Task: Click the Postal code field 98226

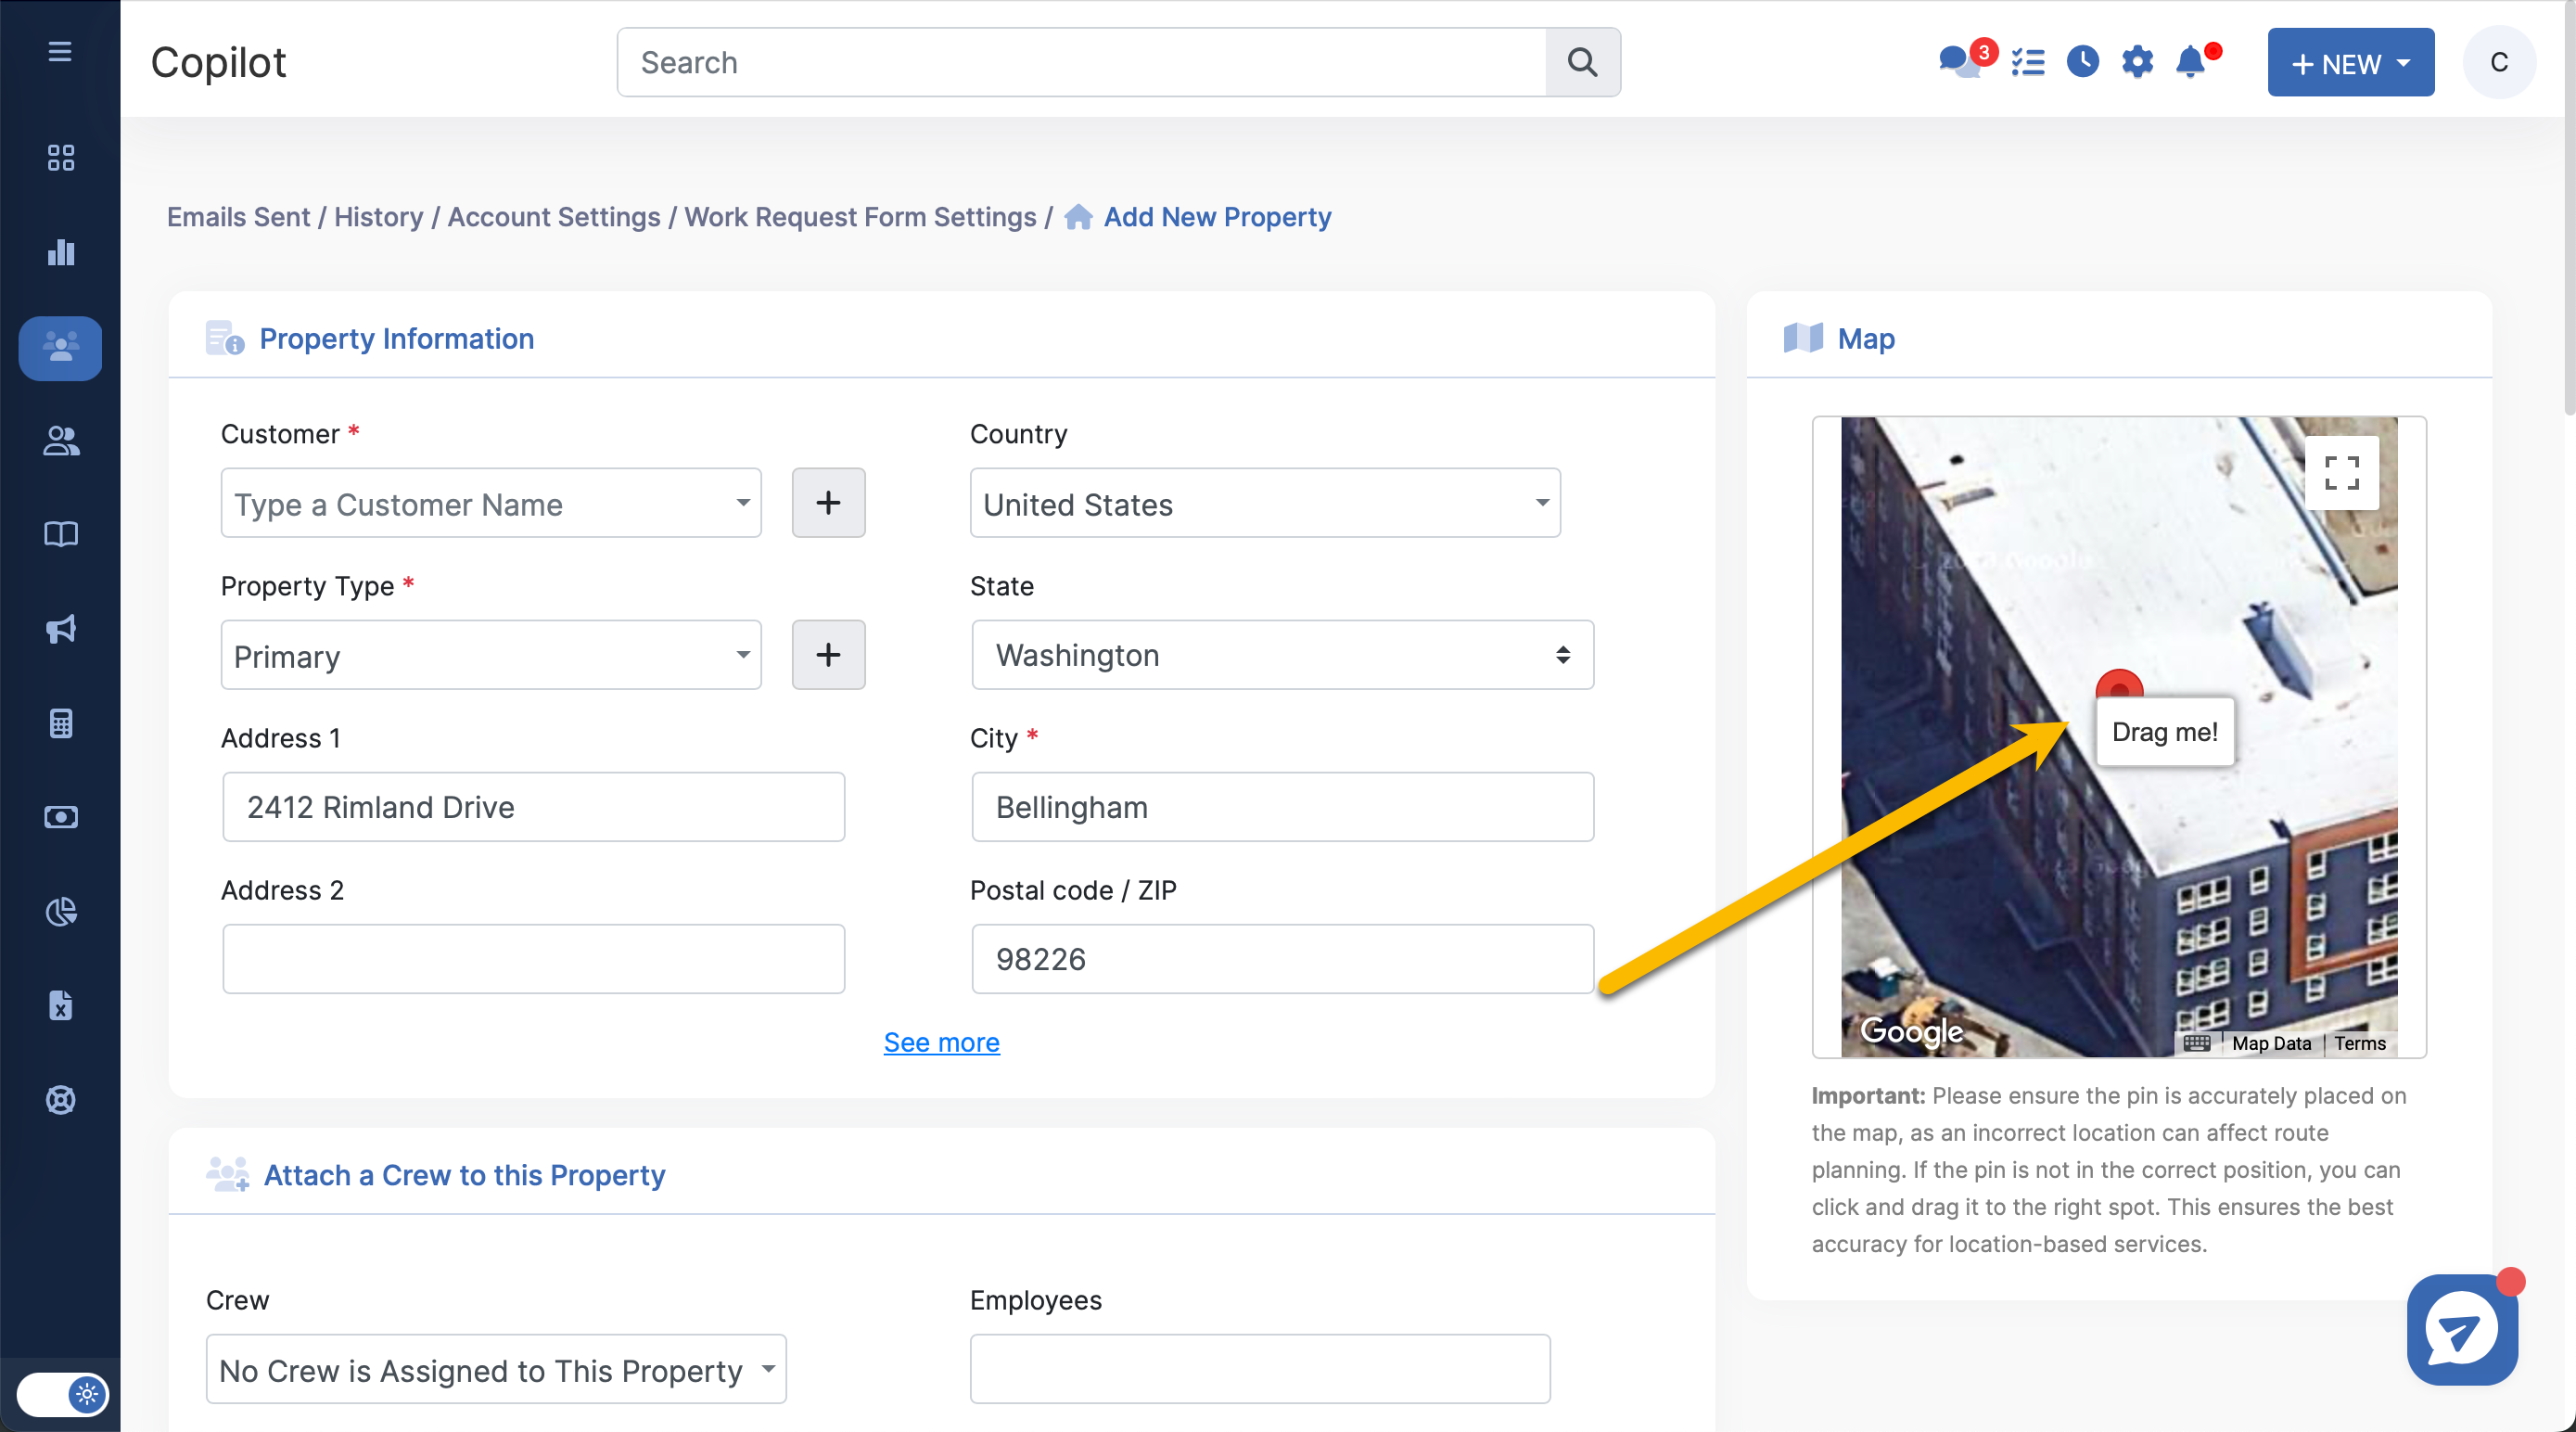Action: click(x=1283, y=959)
